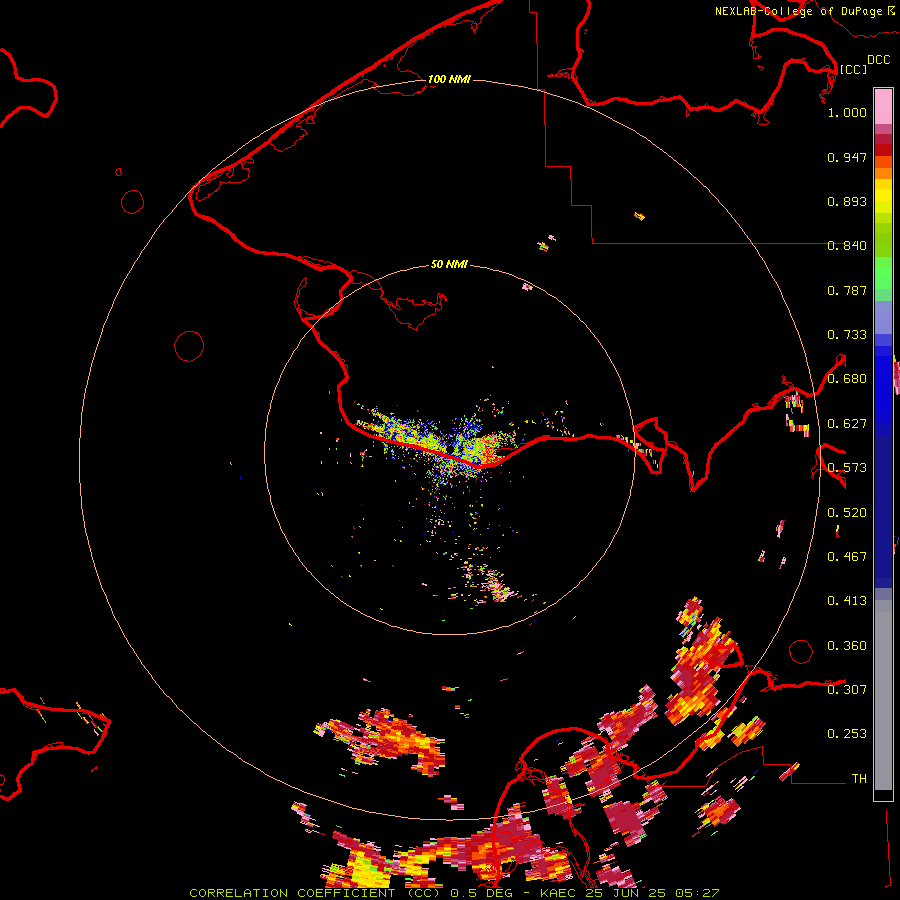Viewport: 900px width, 900px height.
Task: Click the [CC] legend unit label
Action: [x=853, y=69]
